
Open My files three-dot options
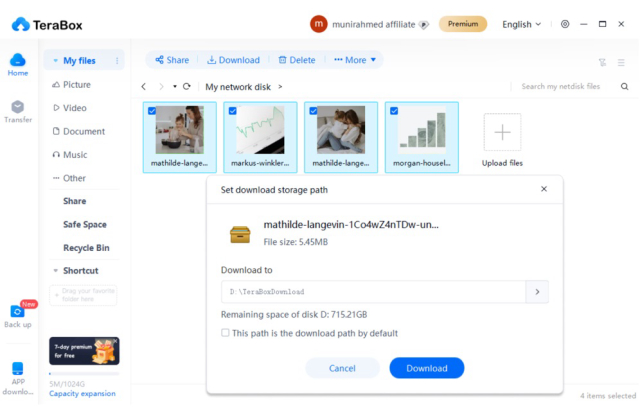[117, 61]
